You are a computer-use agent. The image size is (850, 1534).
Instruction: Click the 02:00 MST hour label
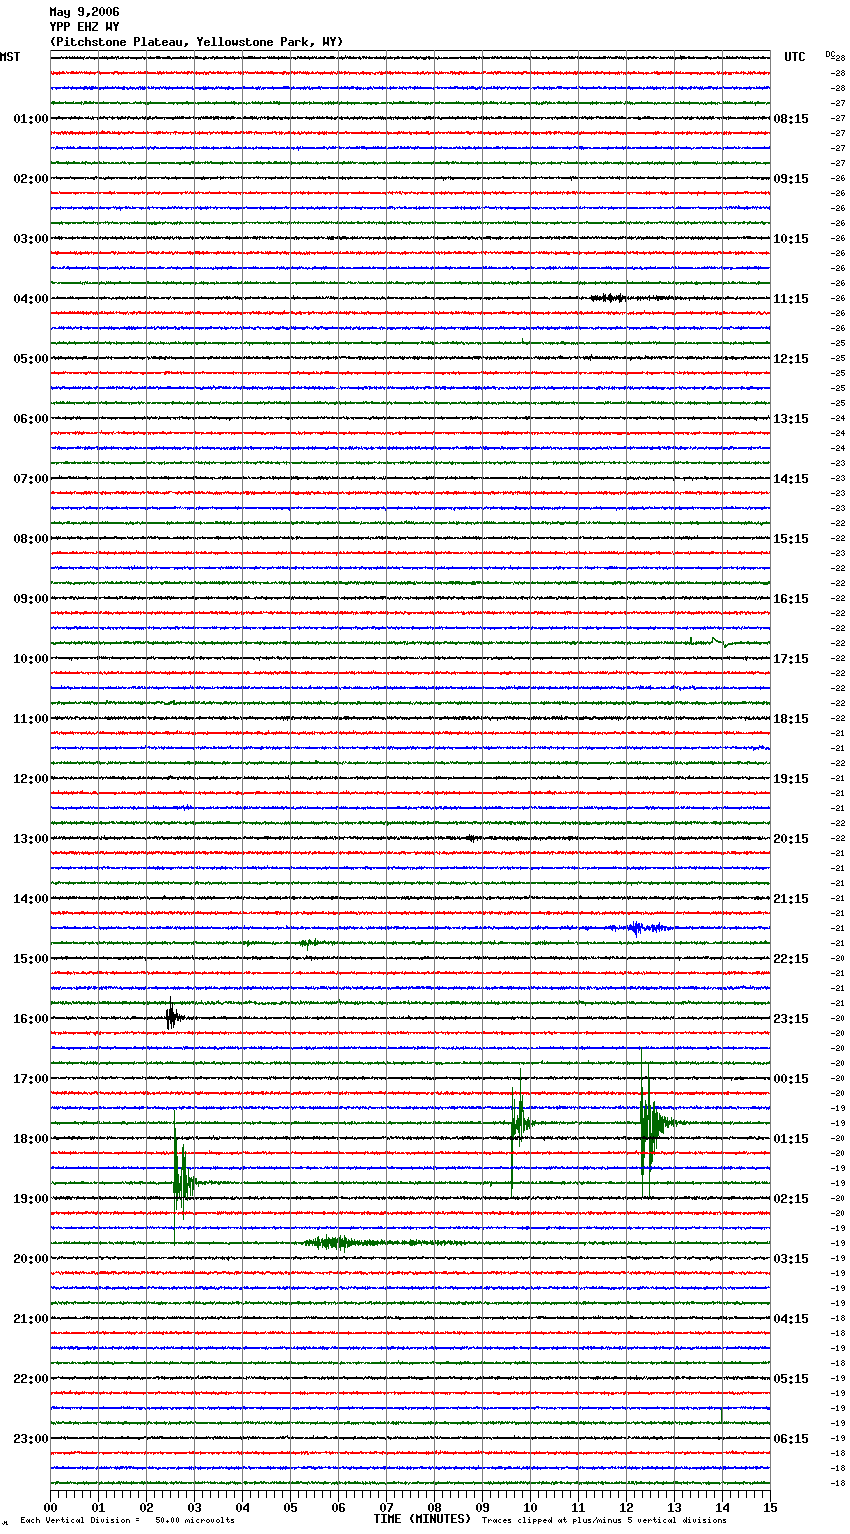[x=30, y=179]
